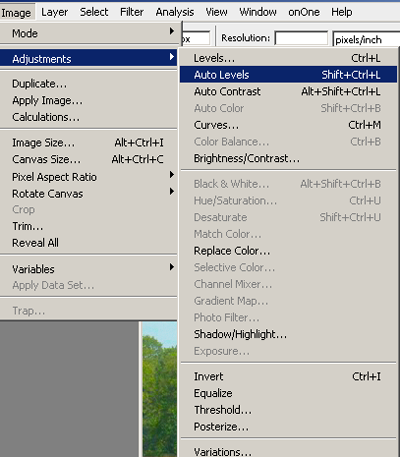
Task: Open Replace Color adjustment
Action: tap(289, 251)
